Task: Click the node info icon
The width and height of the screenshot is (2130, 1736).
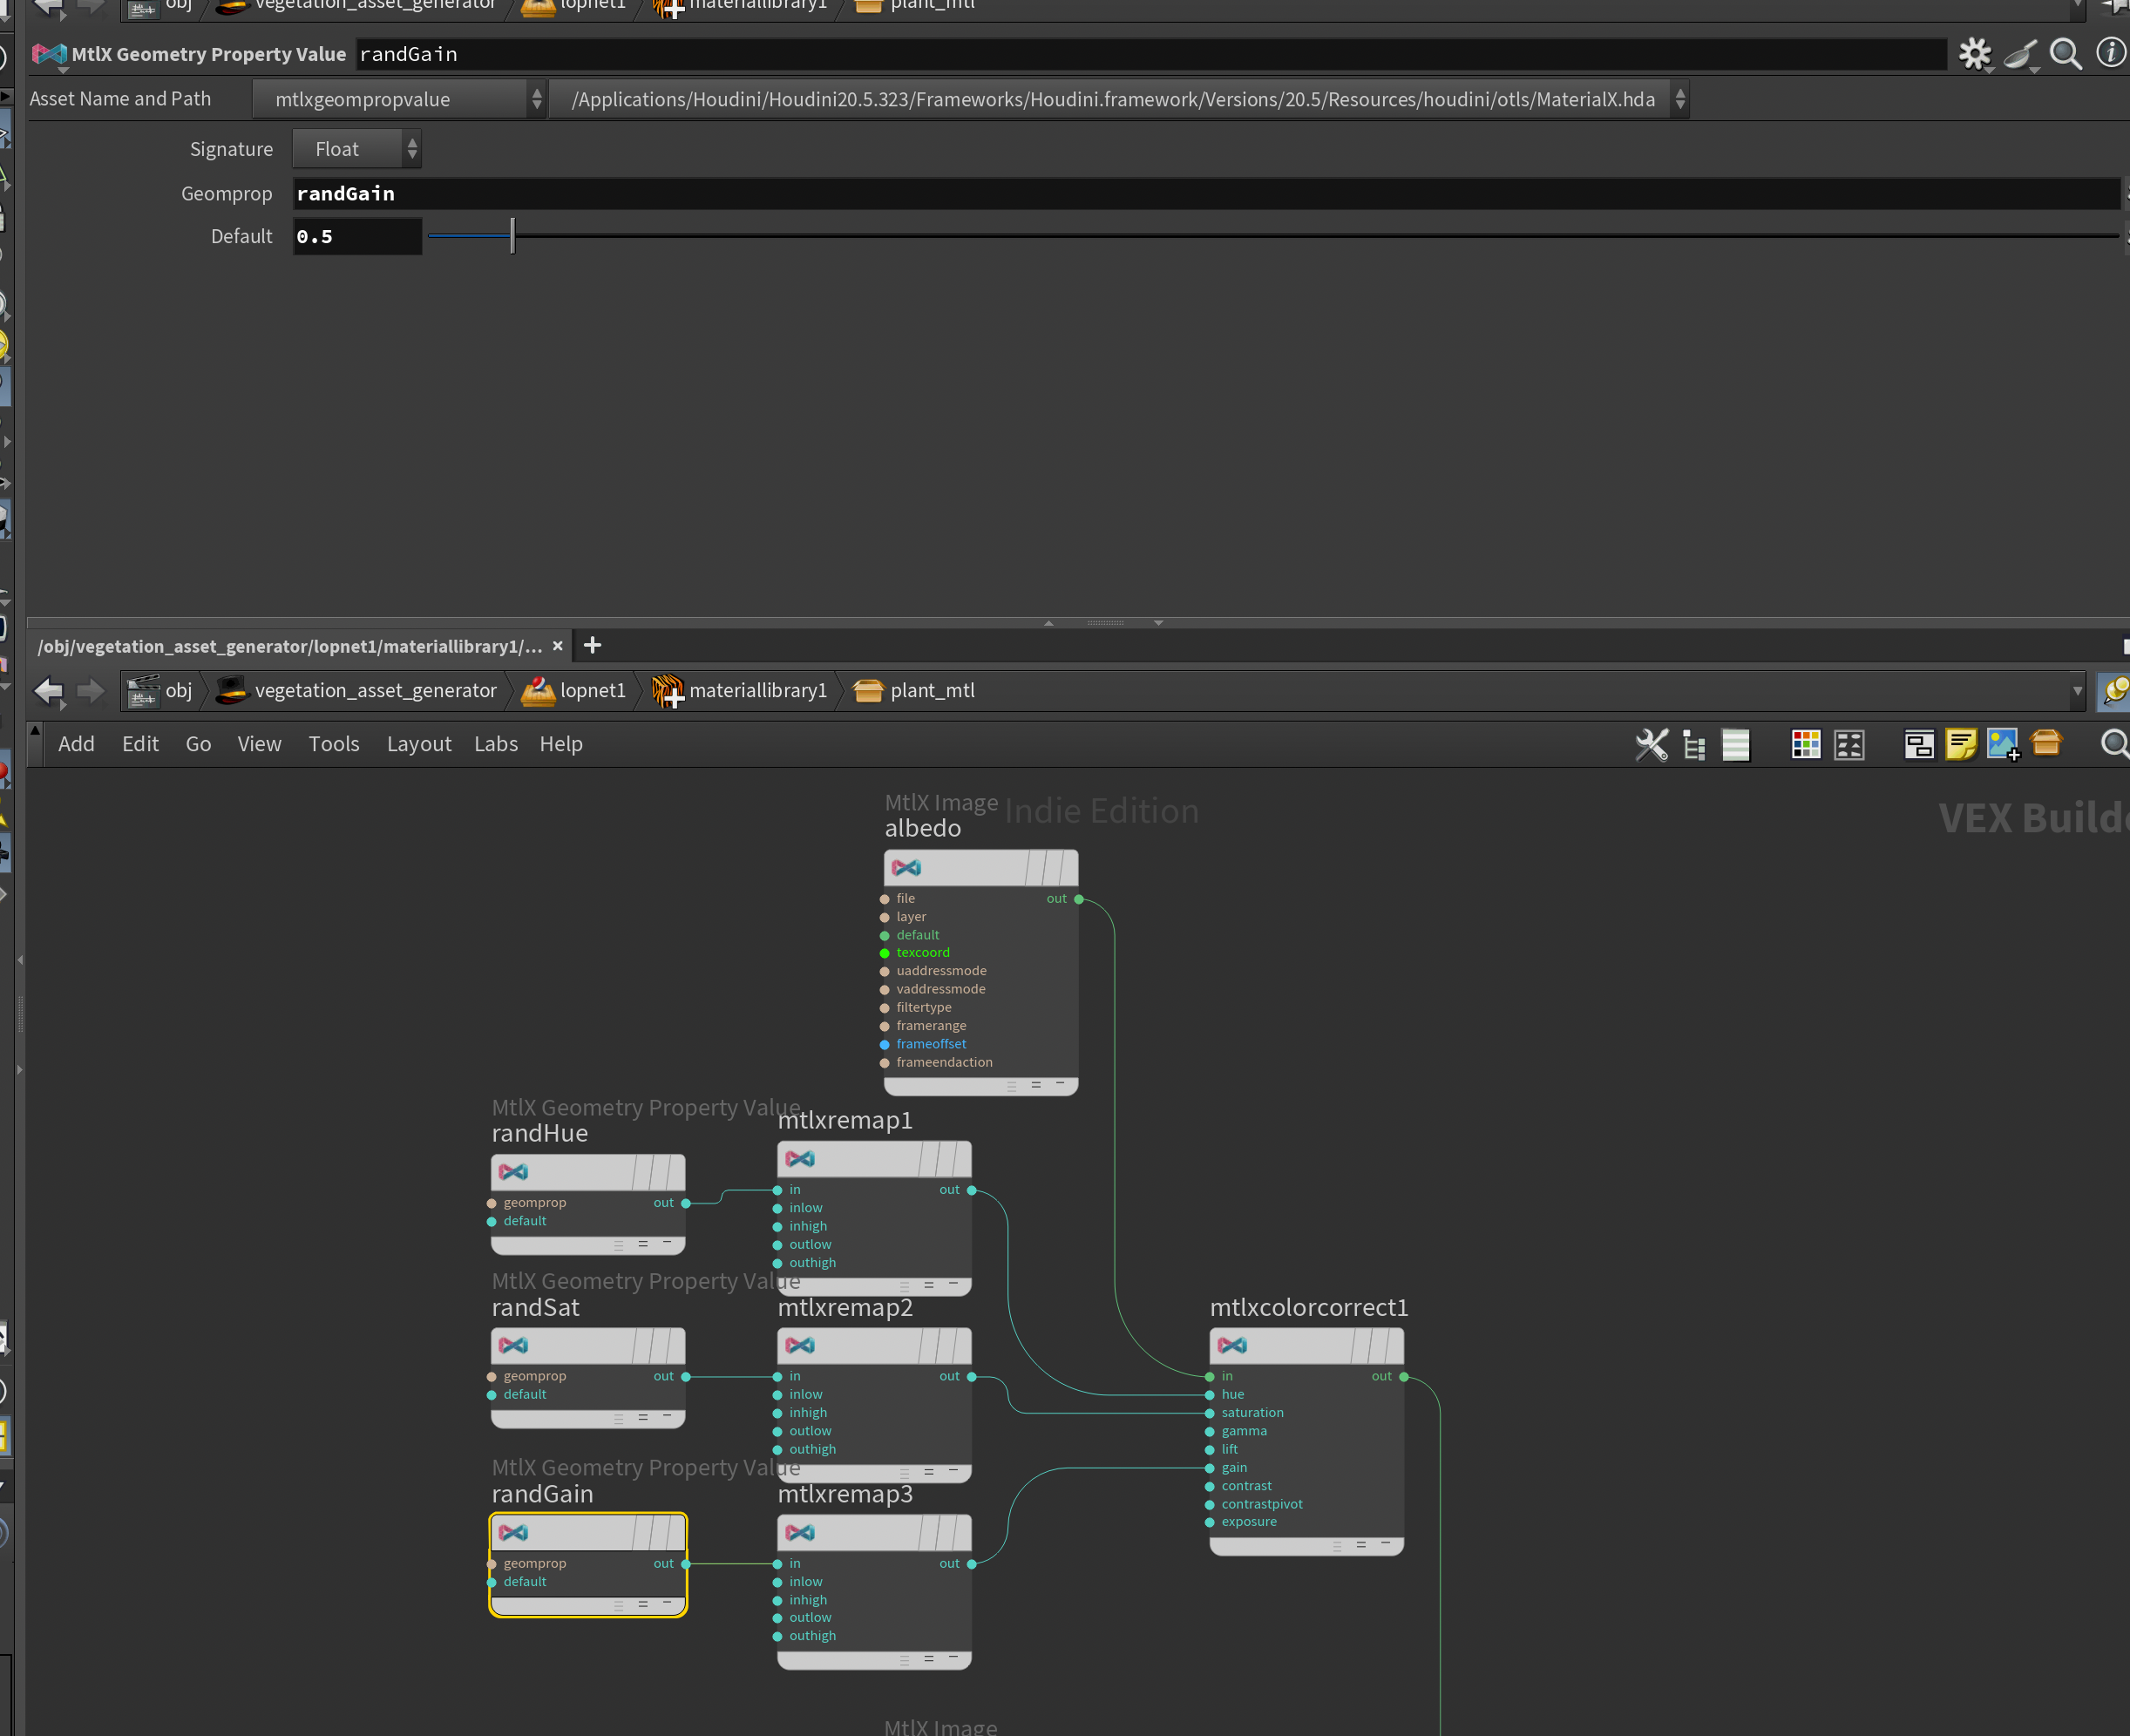Action: (x=2110, y=53)
